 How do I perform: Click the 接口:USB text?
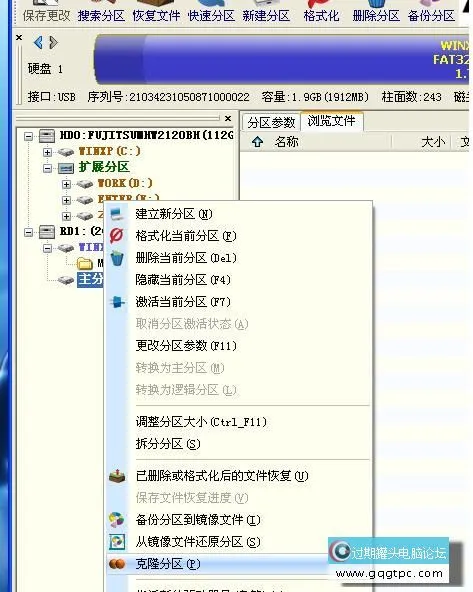tap(51, 97)
